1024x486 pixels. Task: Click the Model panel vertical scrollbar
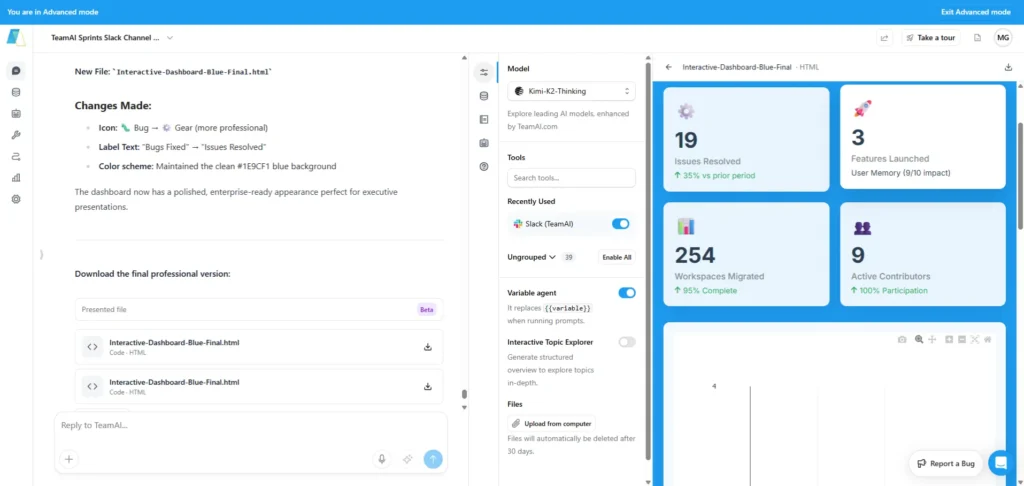pos(648,261)
